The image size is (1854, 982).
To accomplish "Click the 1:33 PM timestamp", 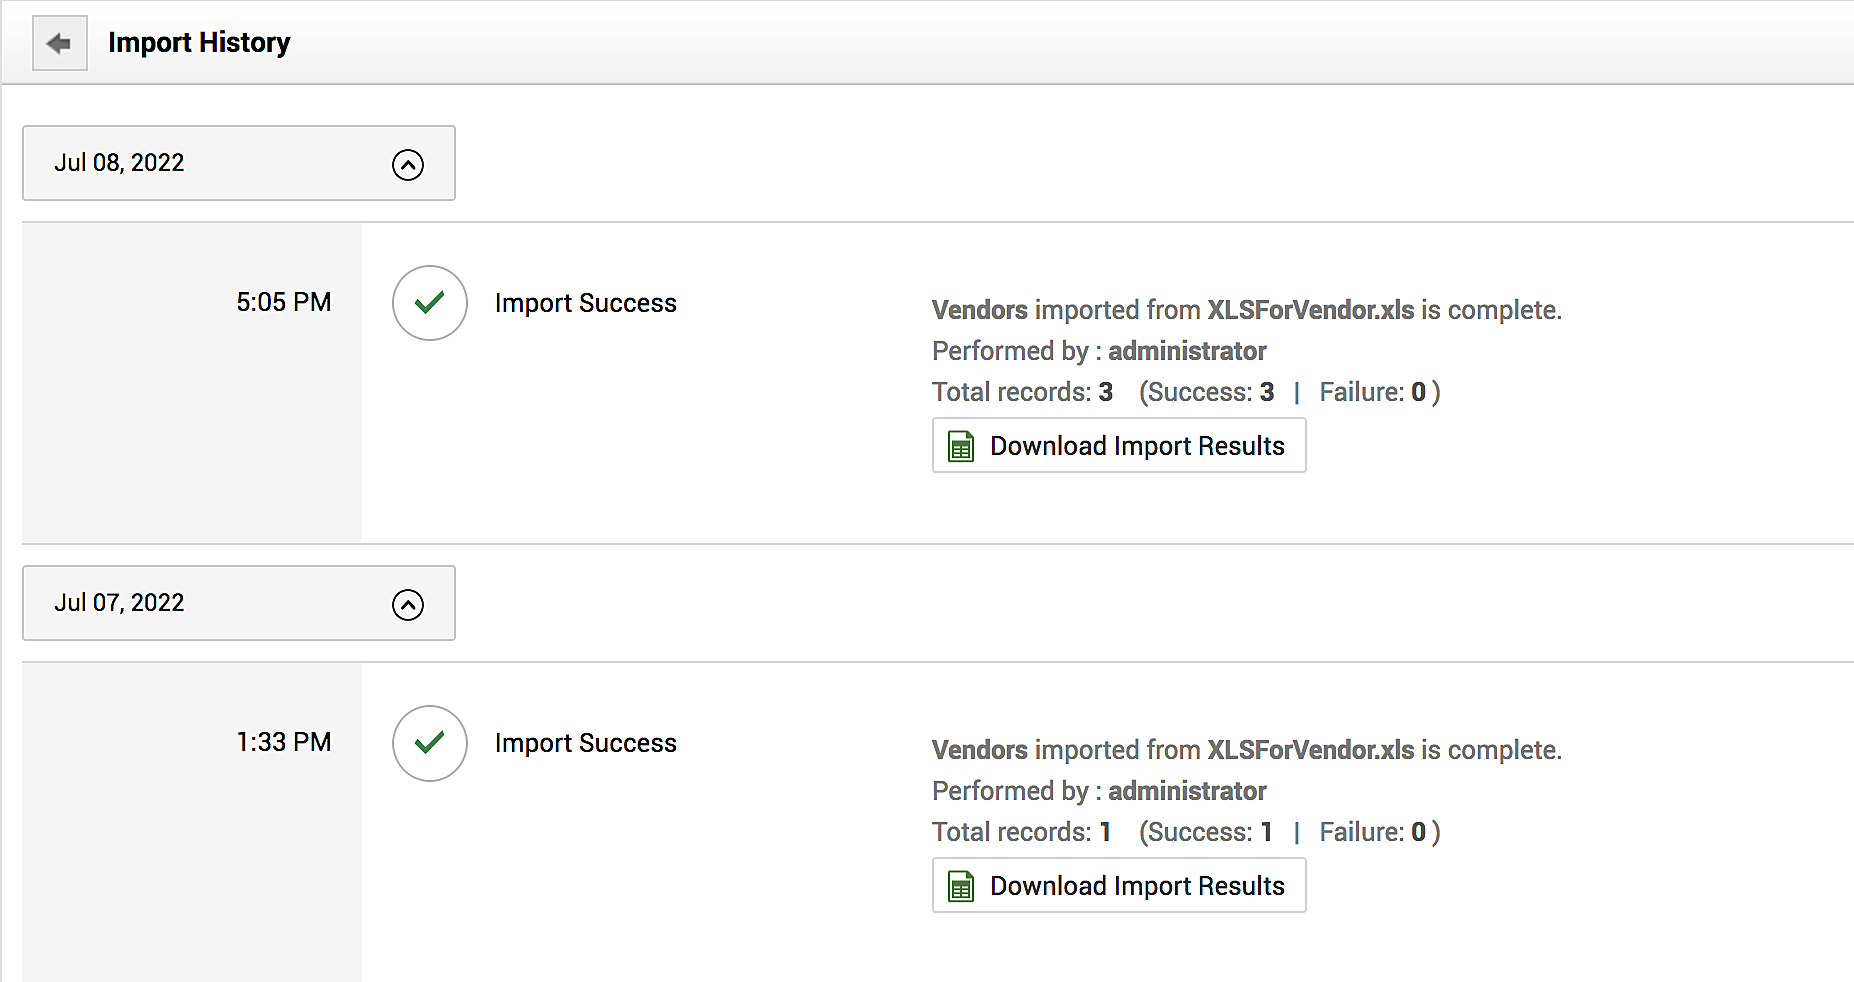I will click(x=283, y=742).
